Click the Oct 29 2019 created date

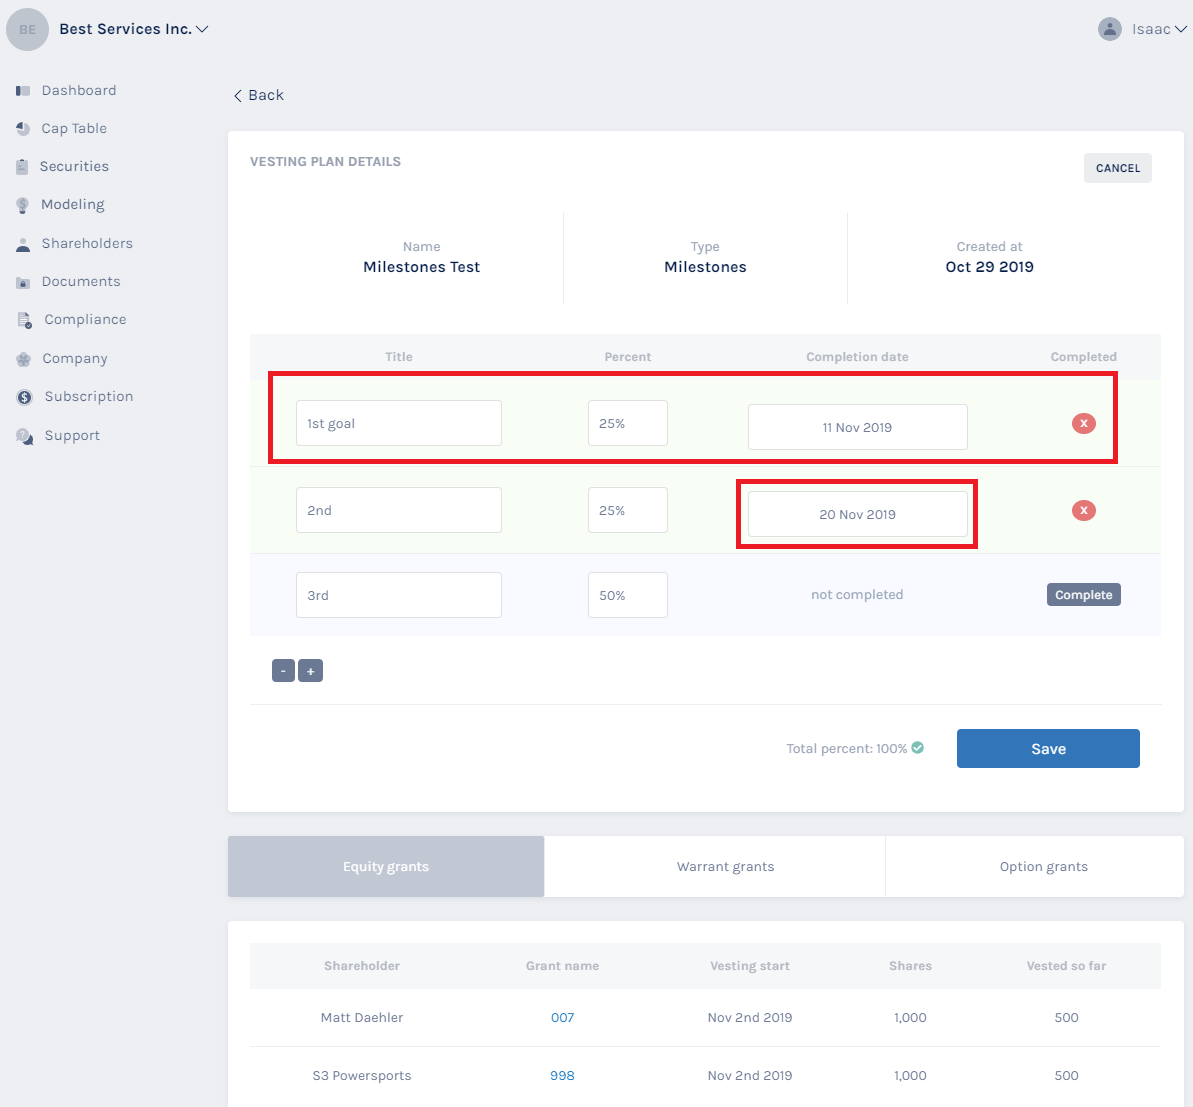point(989,267)
